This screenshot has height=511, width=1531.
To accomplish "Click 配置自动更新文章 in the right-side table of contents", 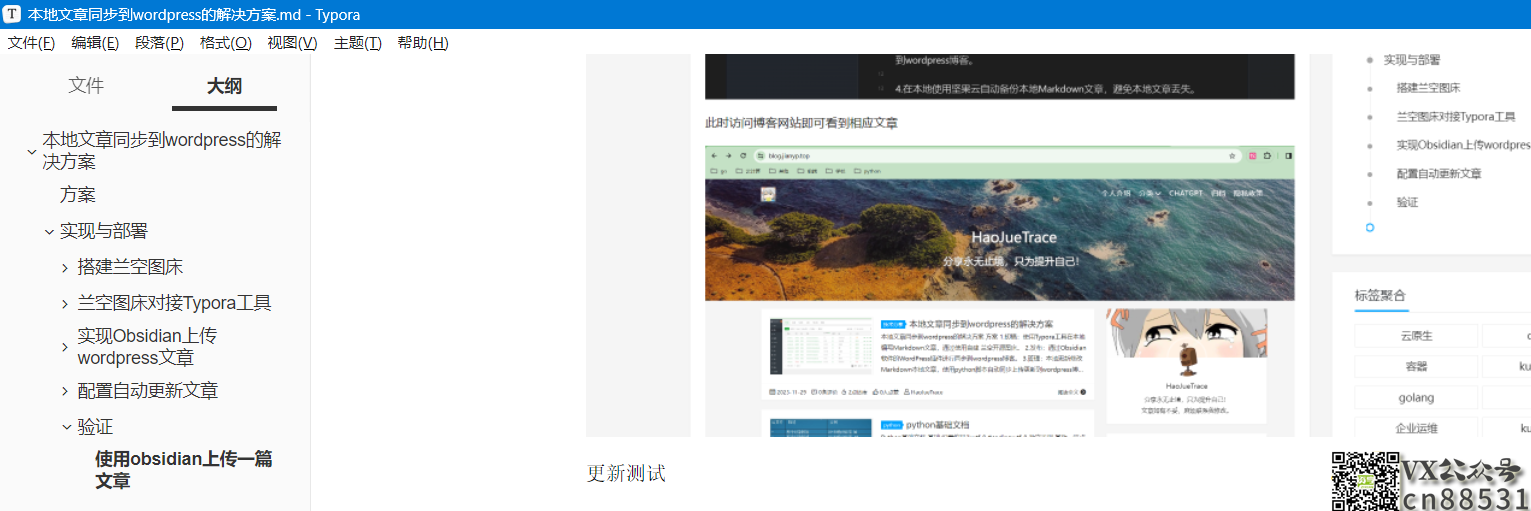I will [x=1439, y=173].
